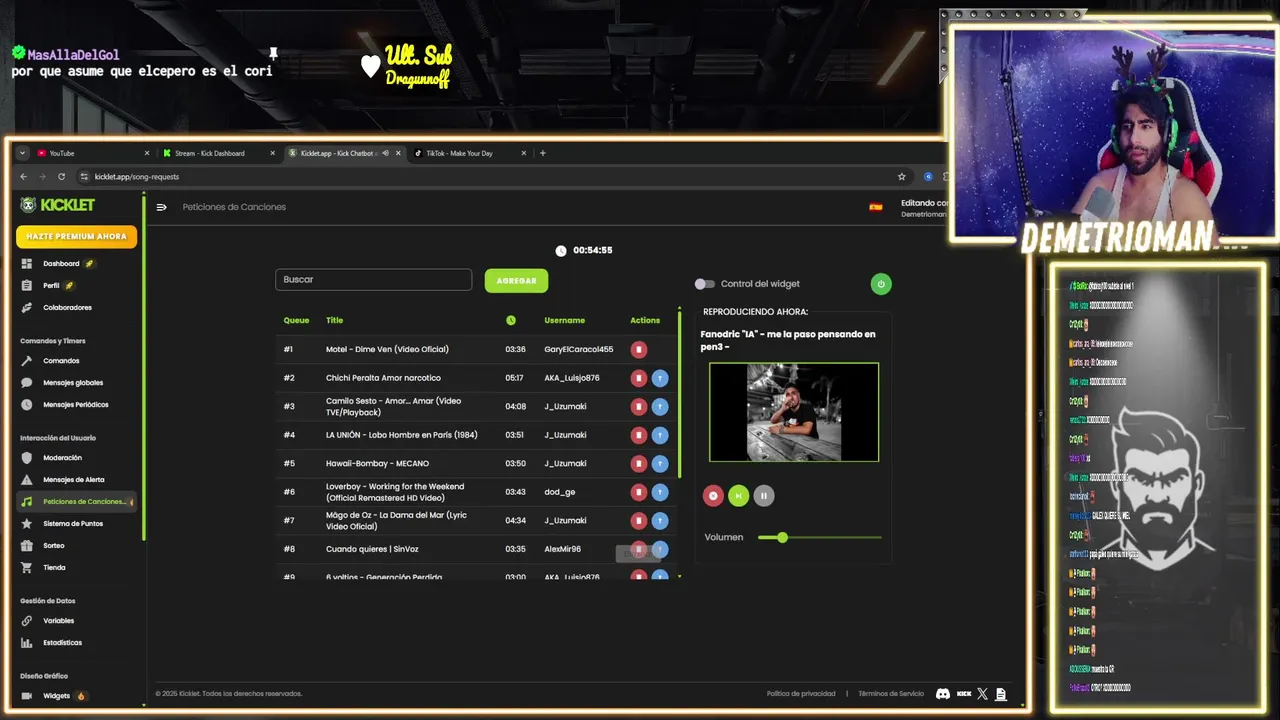This screenshot has height=720, width=1280.
Task: Select the Cuando quieres | SinVoz row
Action: click(x=477, y=550)
